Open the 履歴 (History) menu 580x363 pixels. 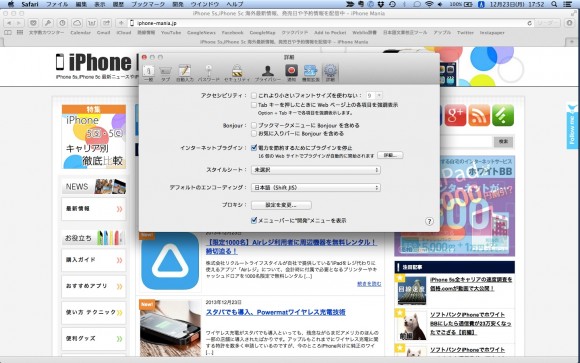tap(118, 4)
